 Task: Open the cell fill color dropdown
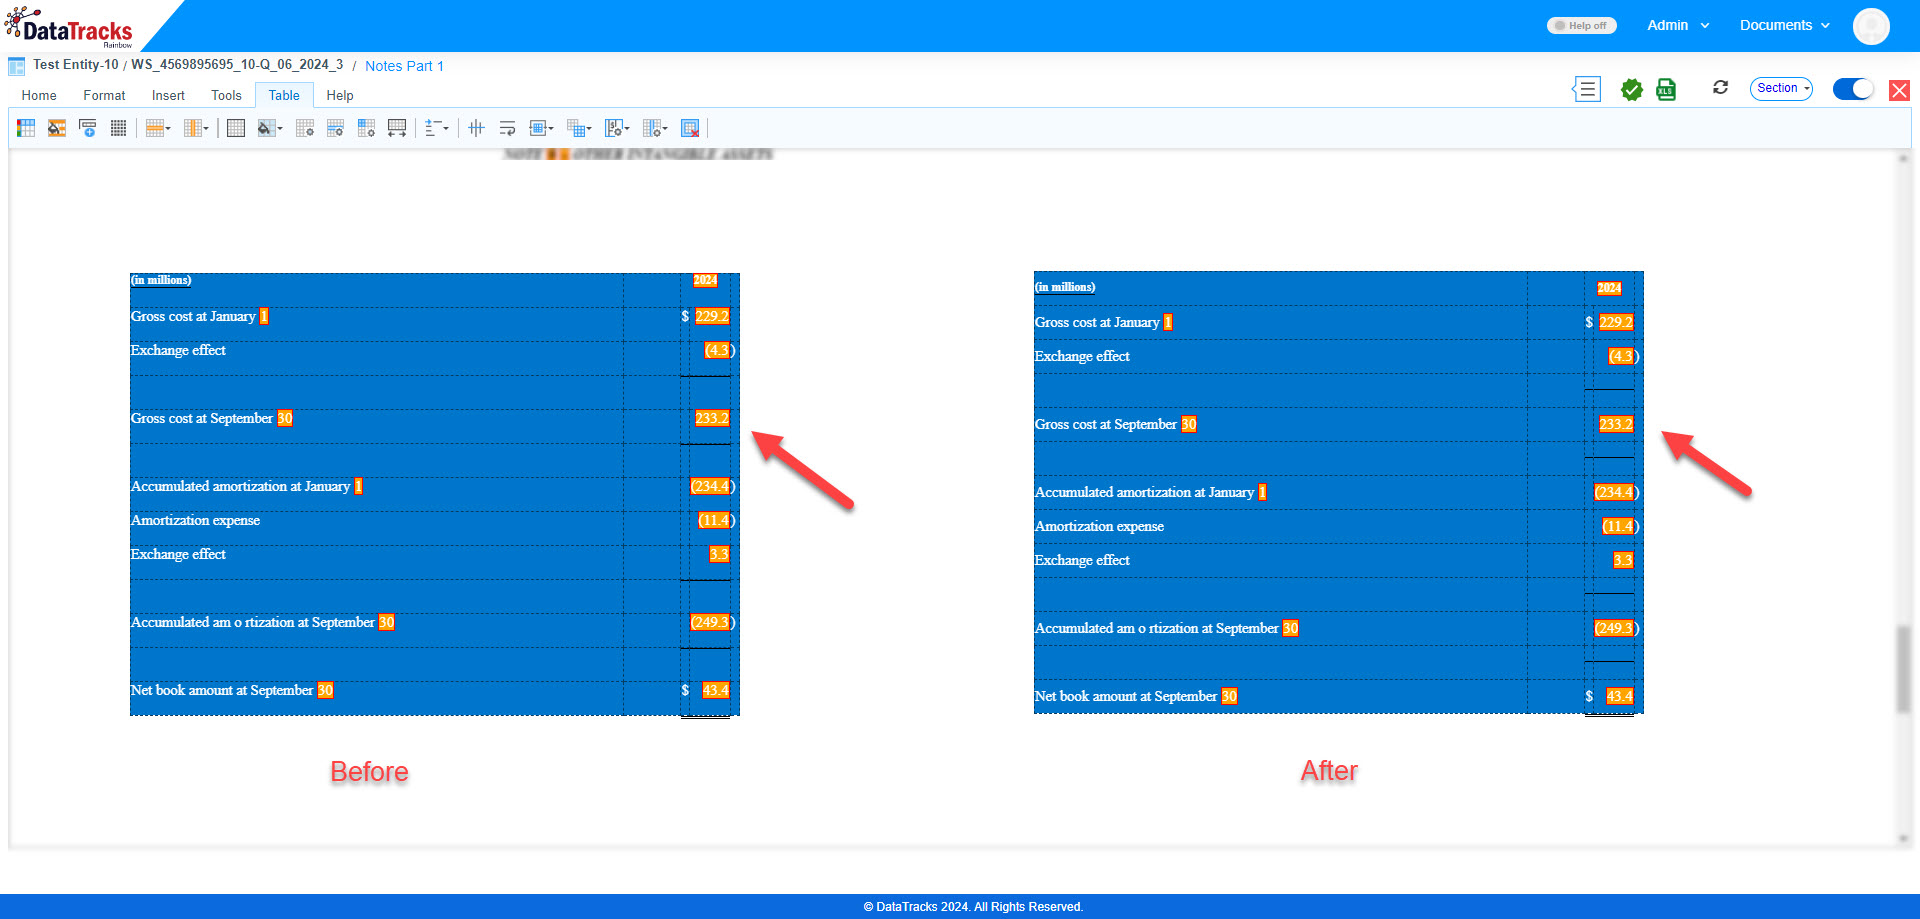270,128
